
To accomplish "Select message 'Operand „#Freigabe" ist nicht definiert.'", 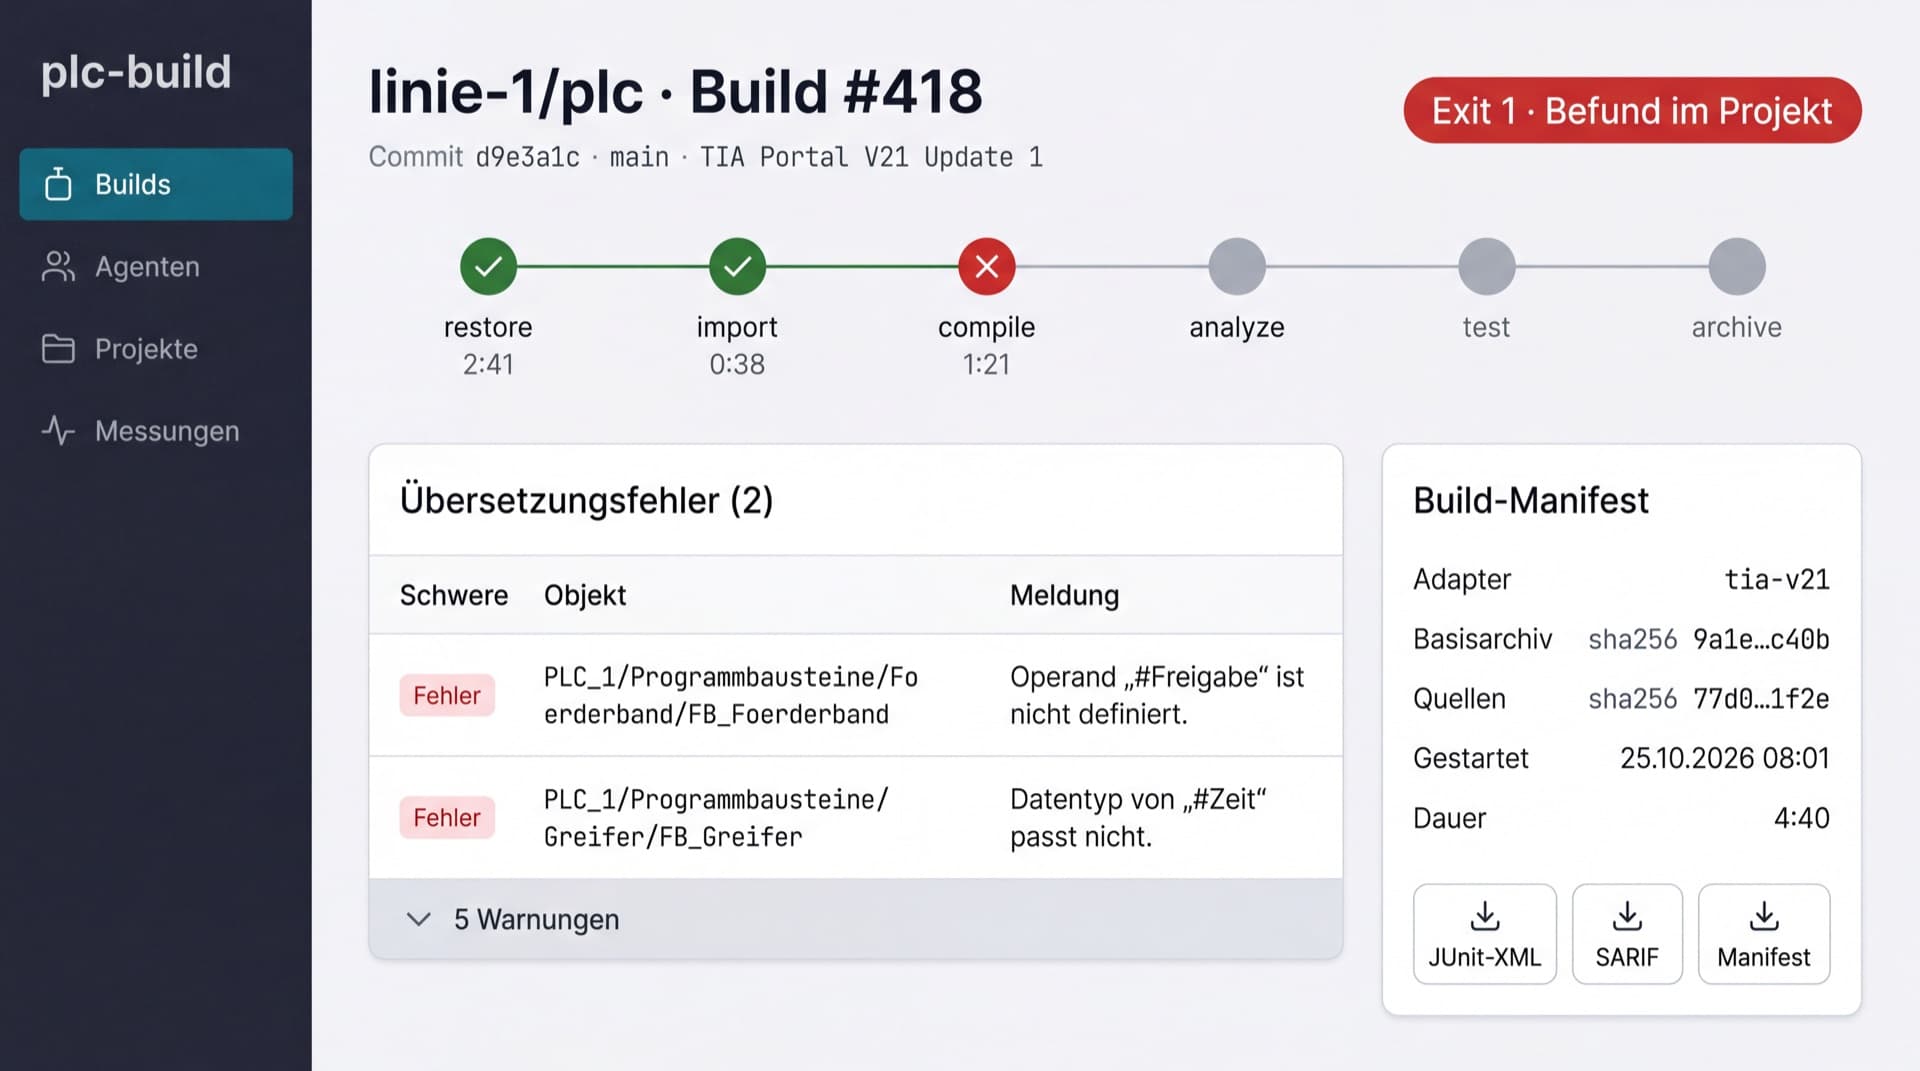I will [1157, 695].
